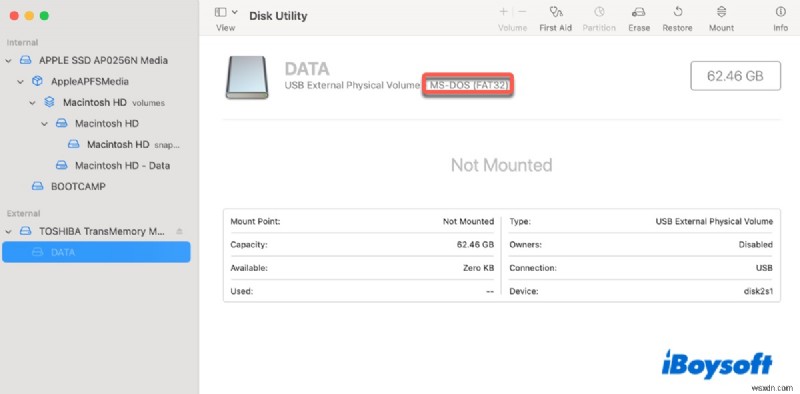Eject the TOSHIBA TransMemory drive
The width and height of the screenshot is (800, 394).
pos(179,231)
